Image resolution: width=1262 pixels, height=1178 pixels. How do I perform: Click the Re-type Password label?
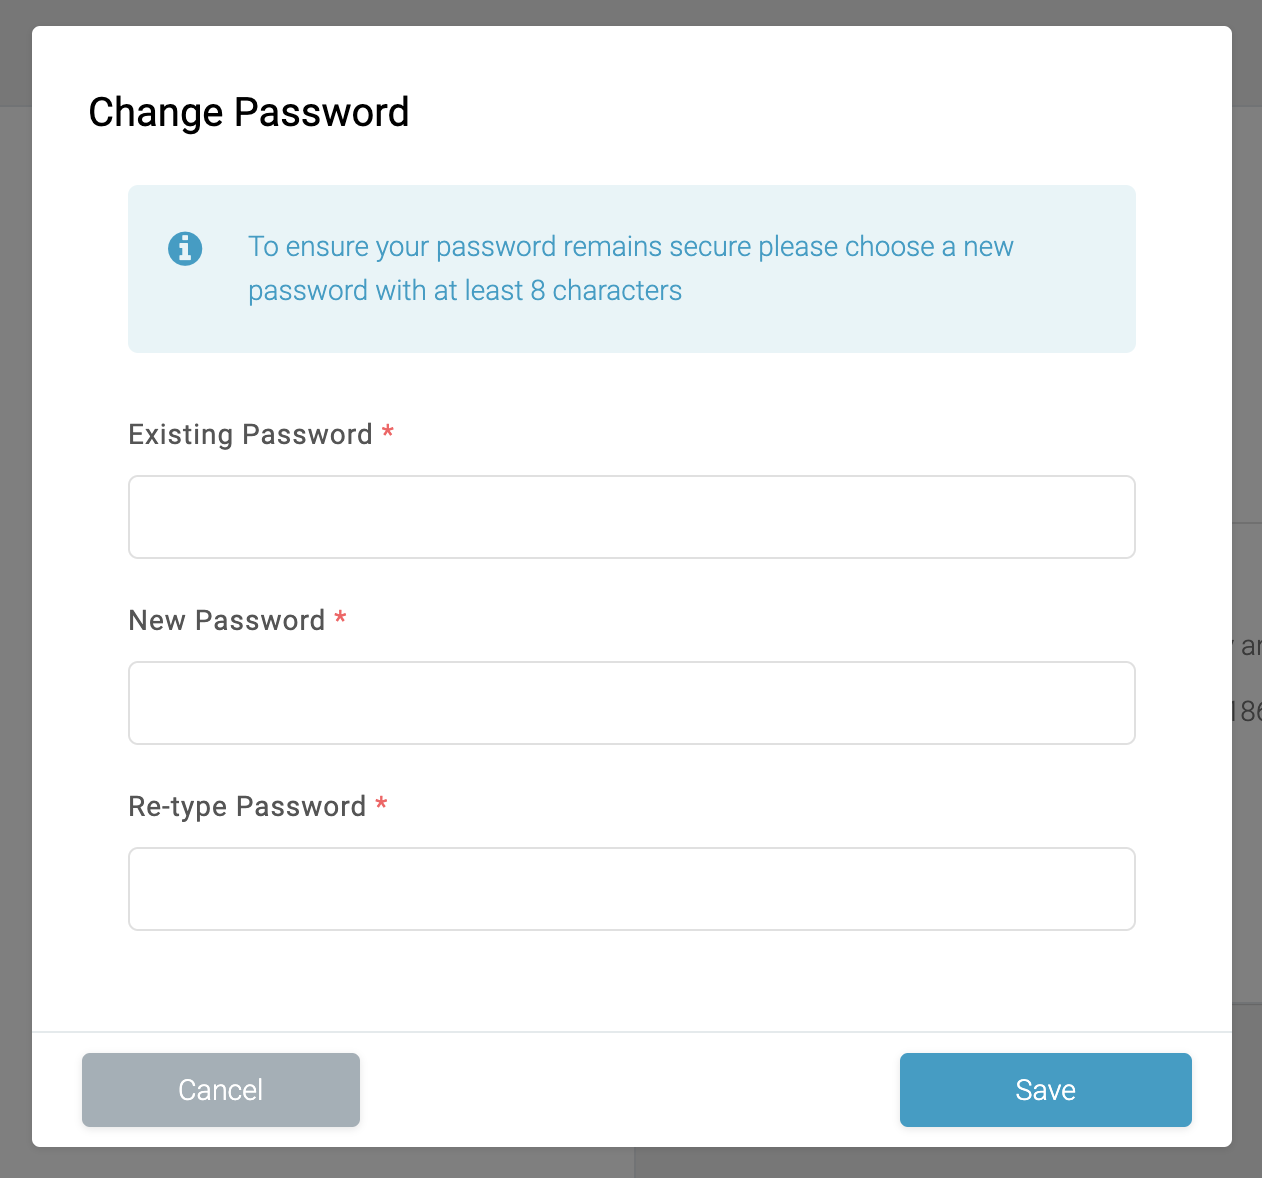(x=247, y=806)
